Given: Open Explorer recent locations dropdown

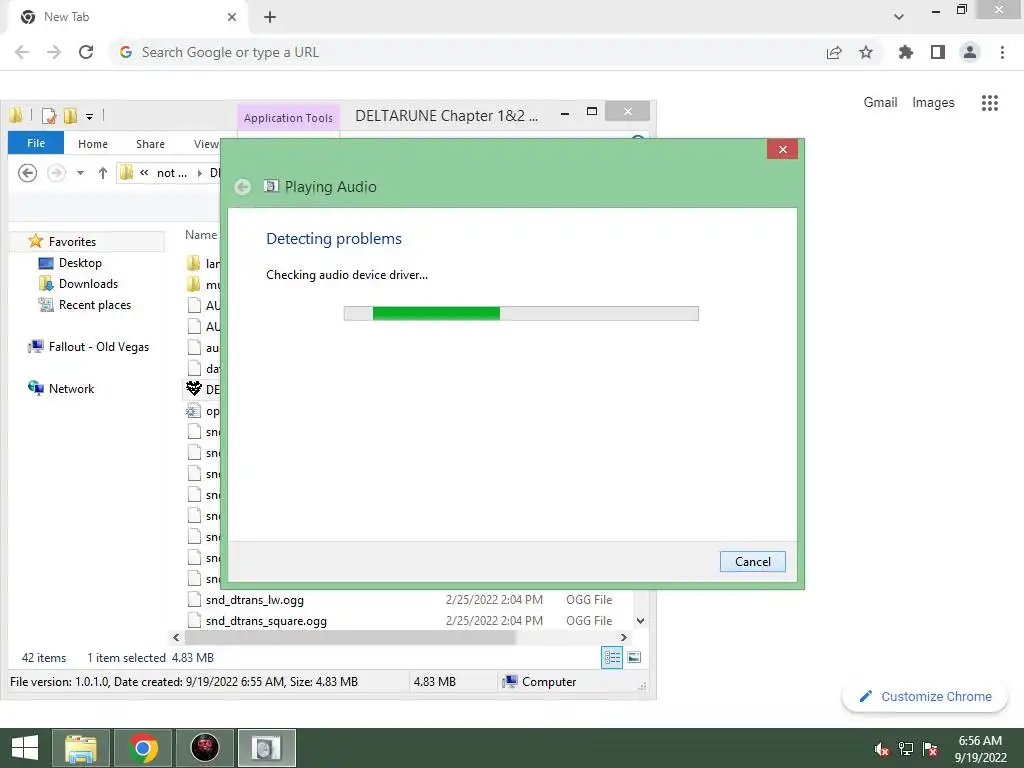Looking at the screenshot, I should tap(80, 173).
